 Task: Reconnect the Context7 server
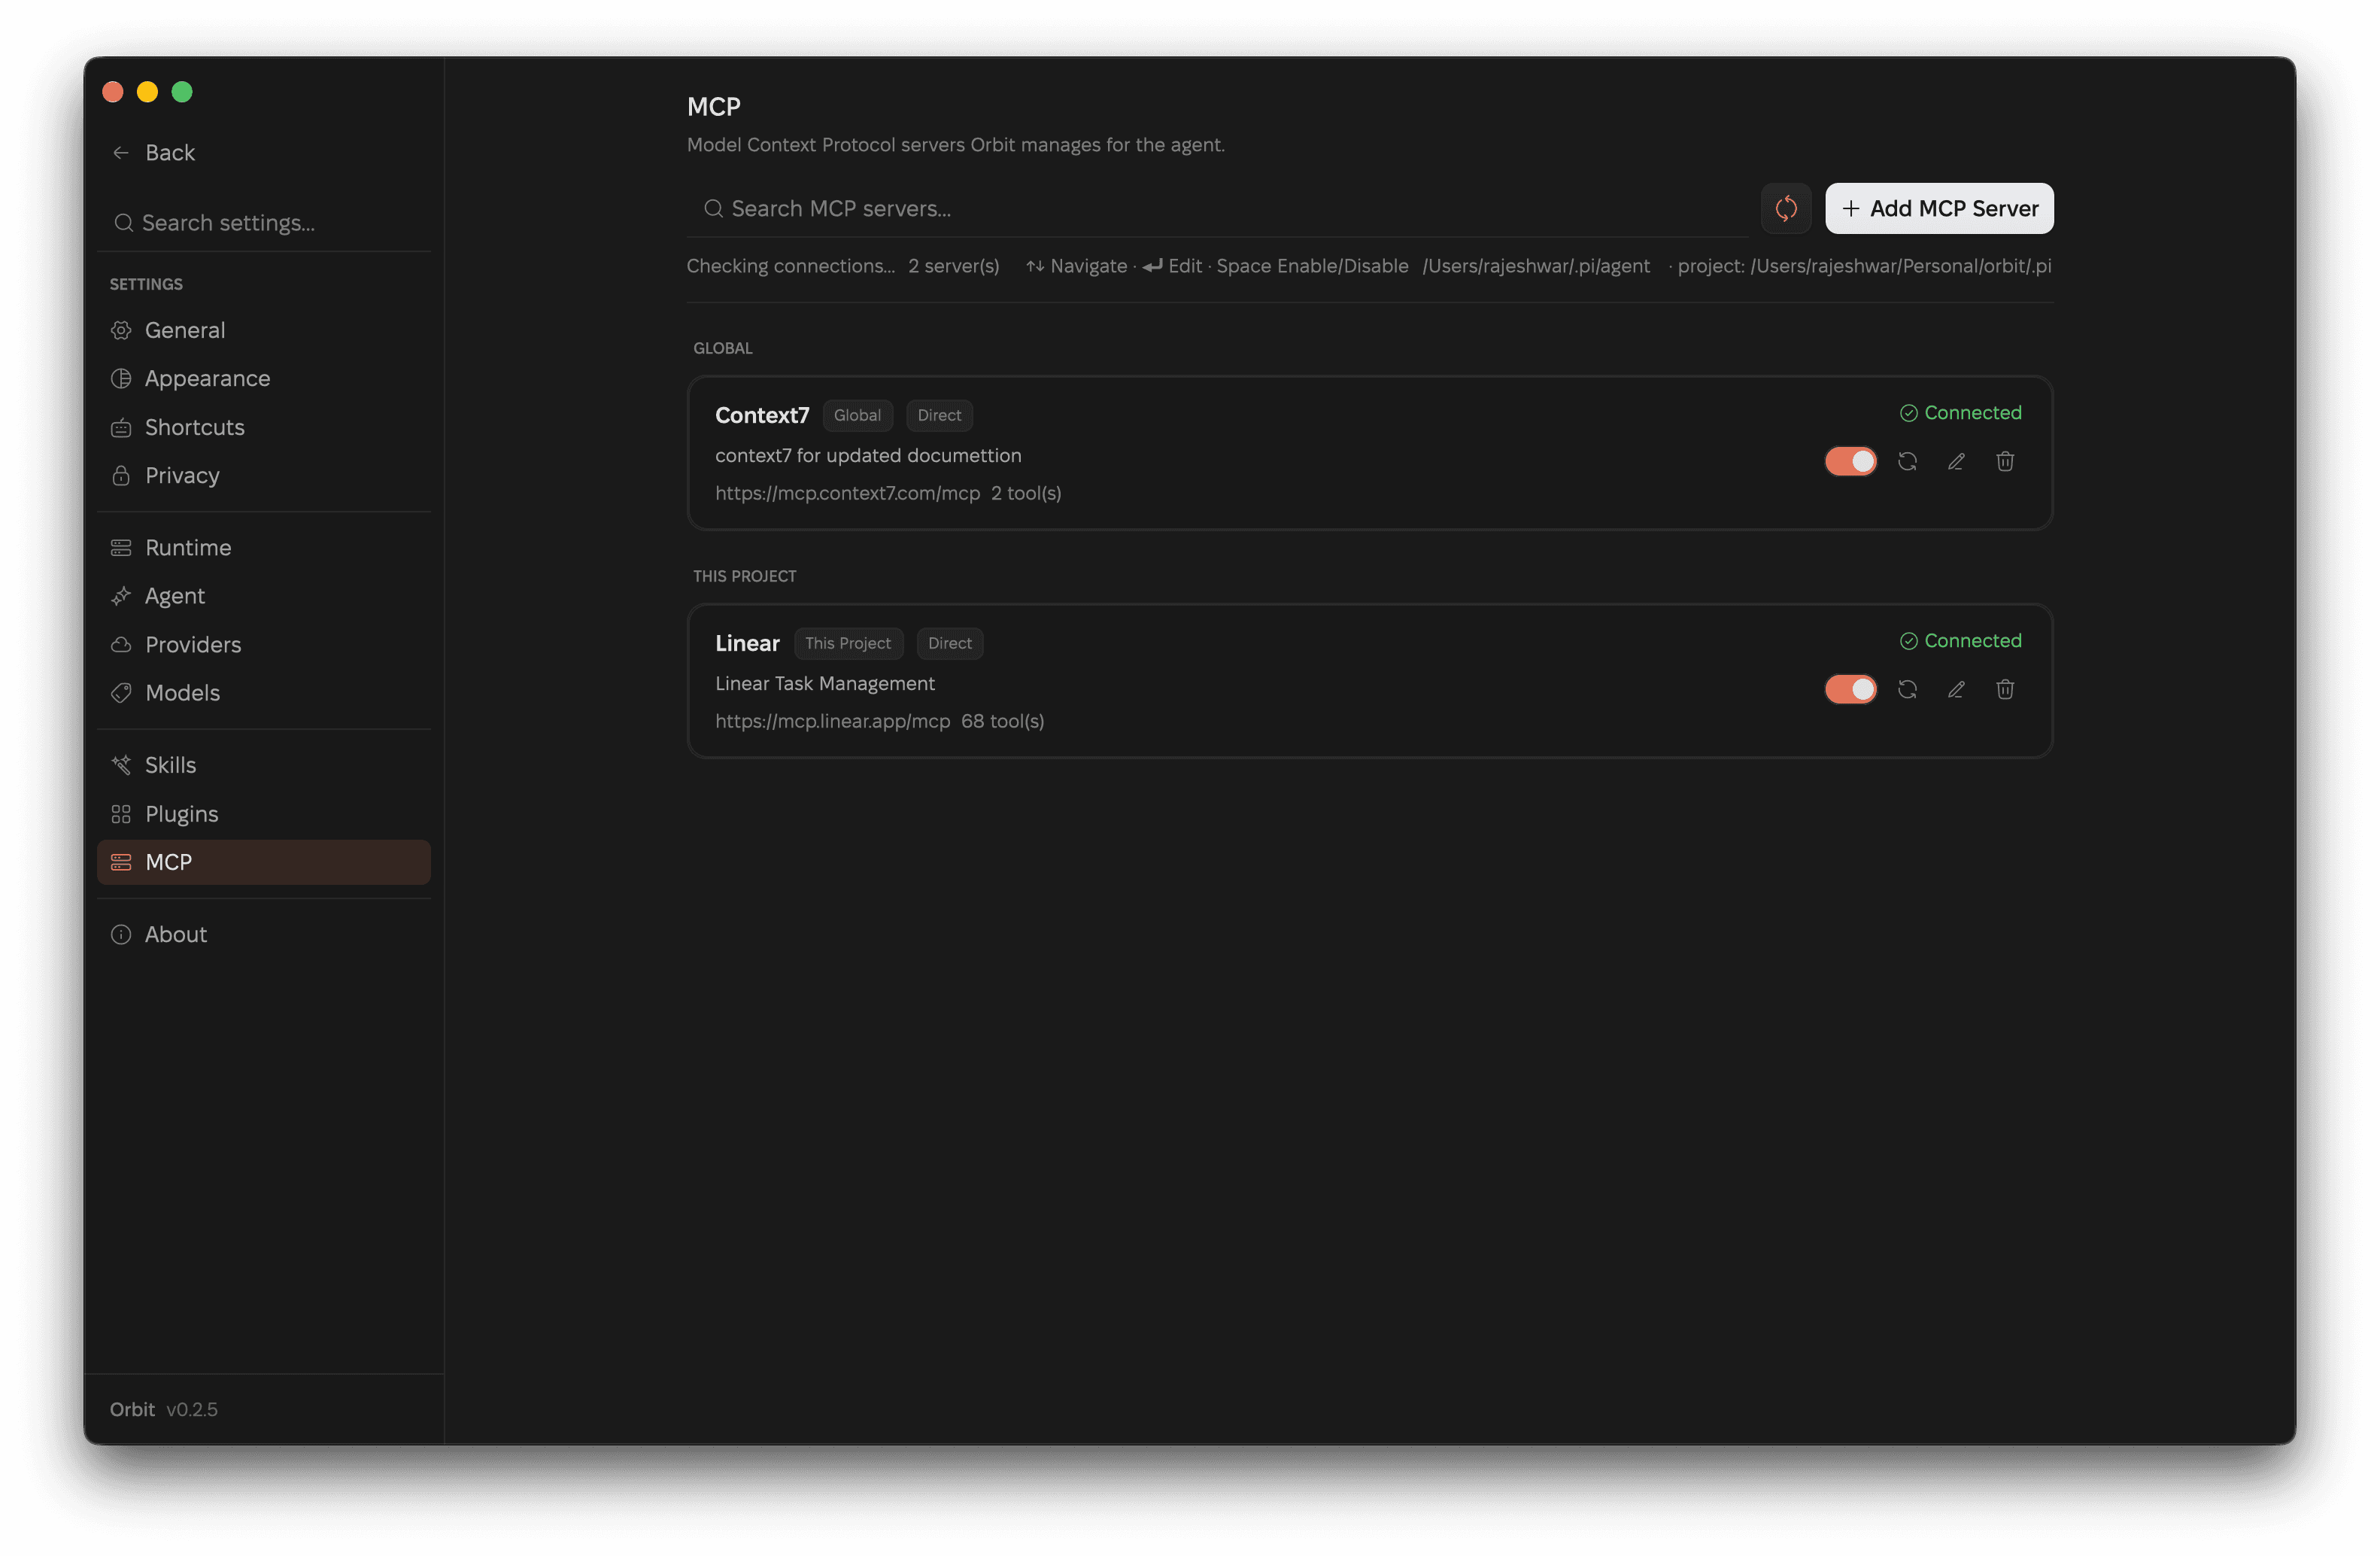(1907, 461)
